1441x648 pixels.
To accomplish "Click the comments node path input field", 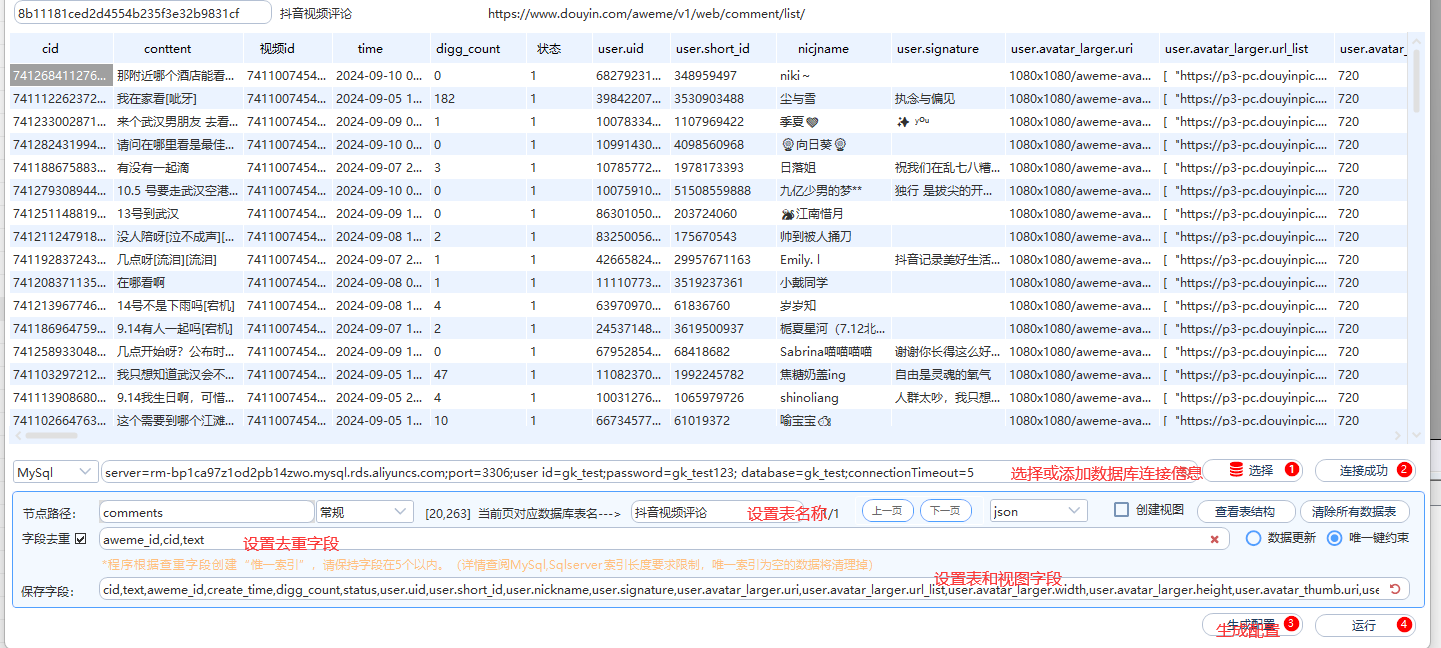I will pyautogui.click(x=207, y=512).
